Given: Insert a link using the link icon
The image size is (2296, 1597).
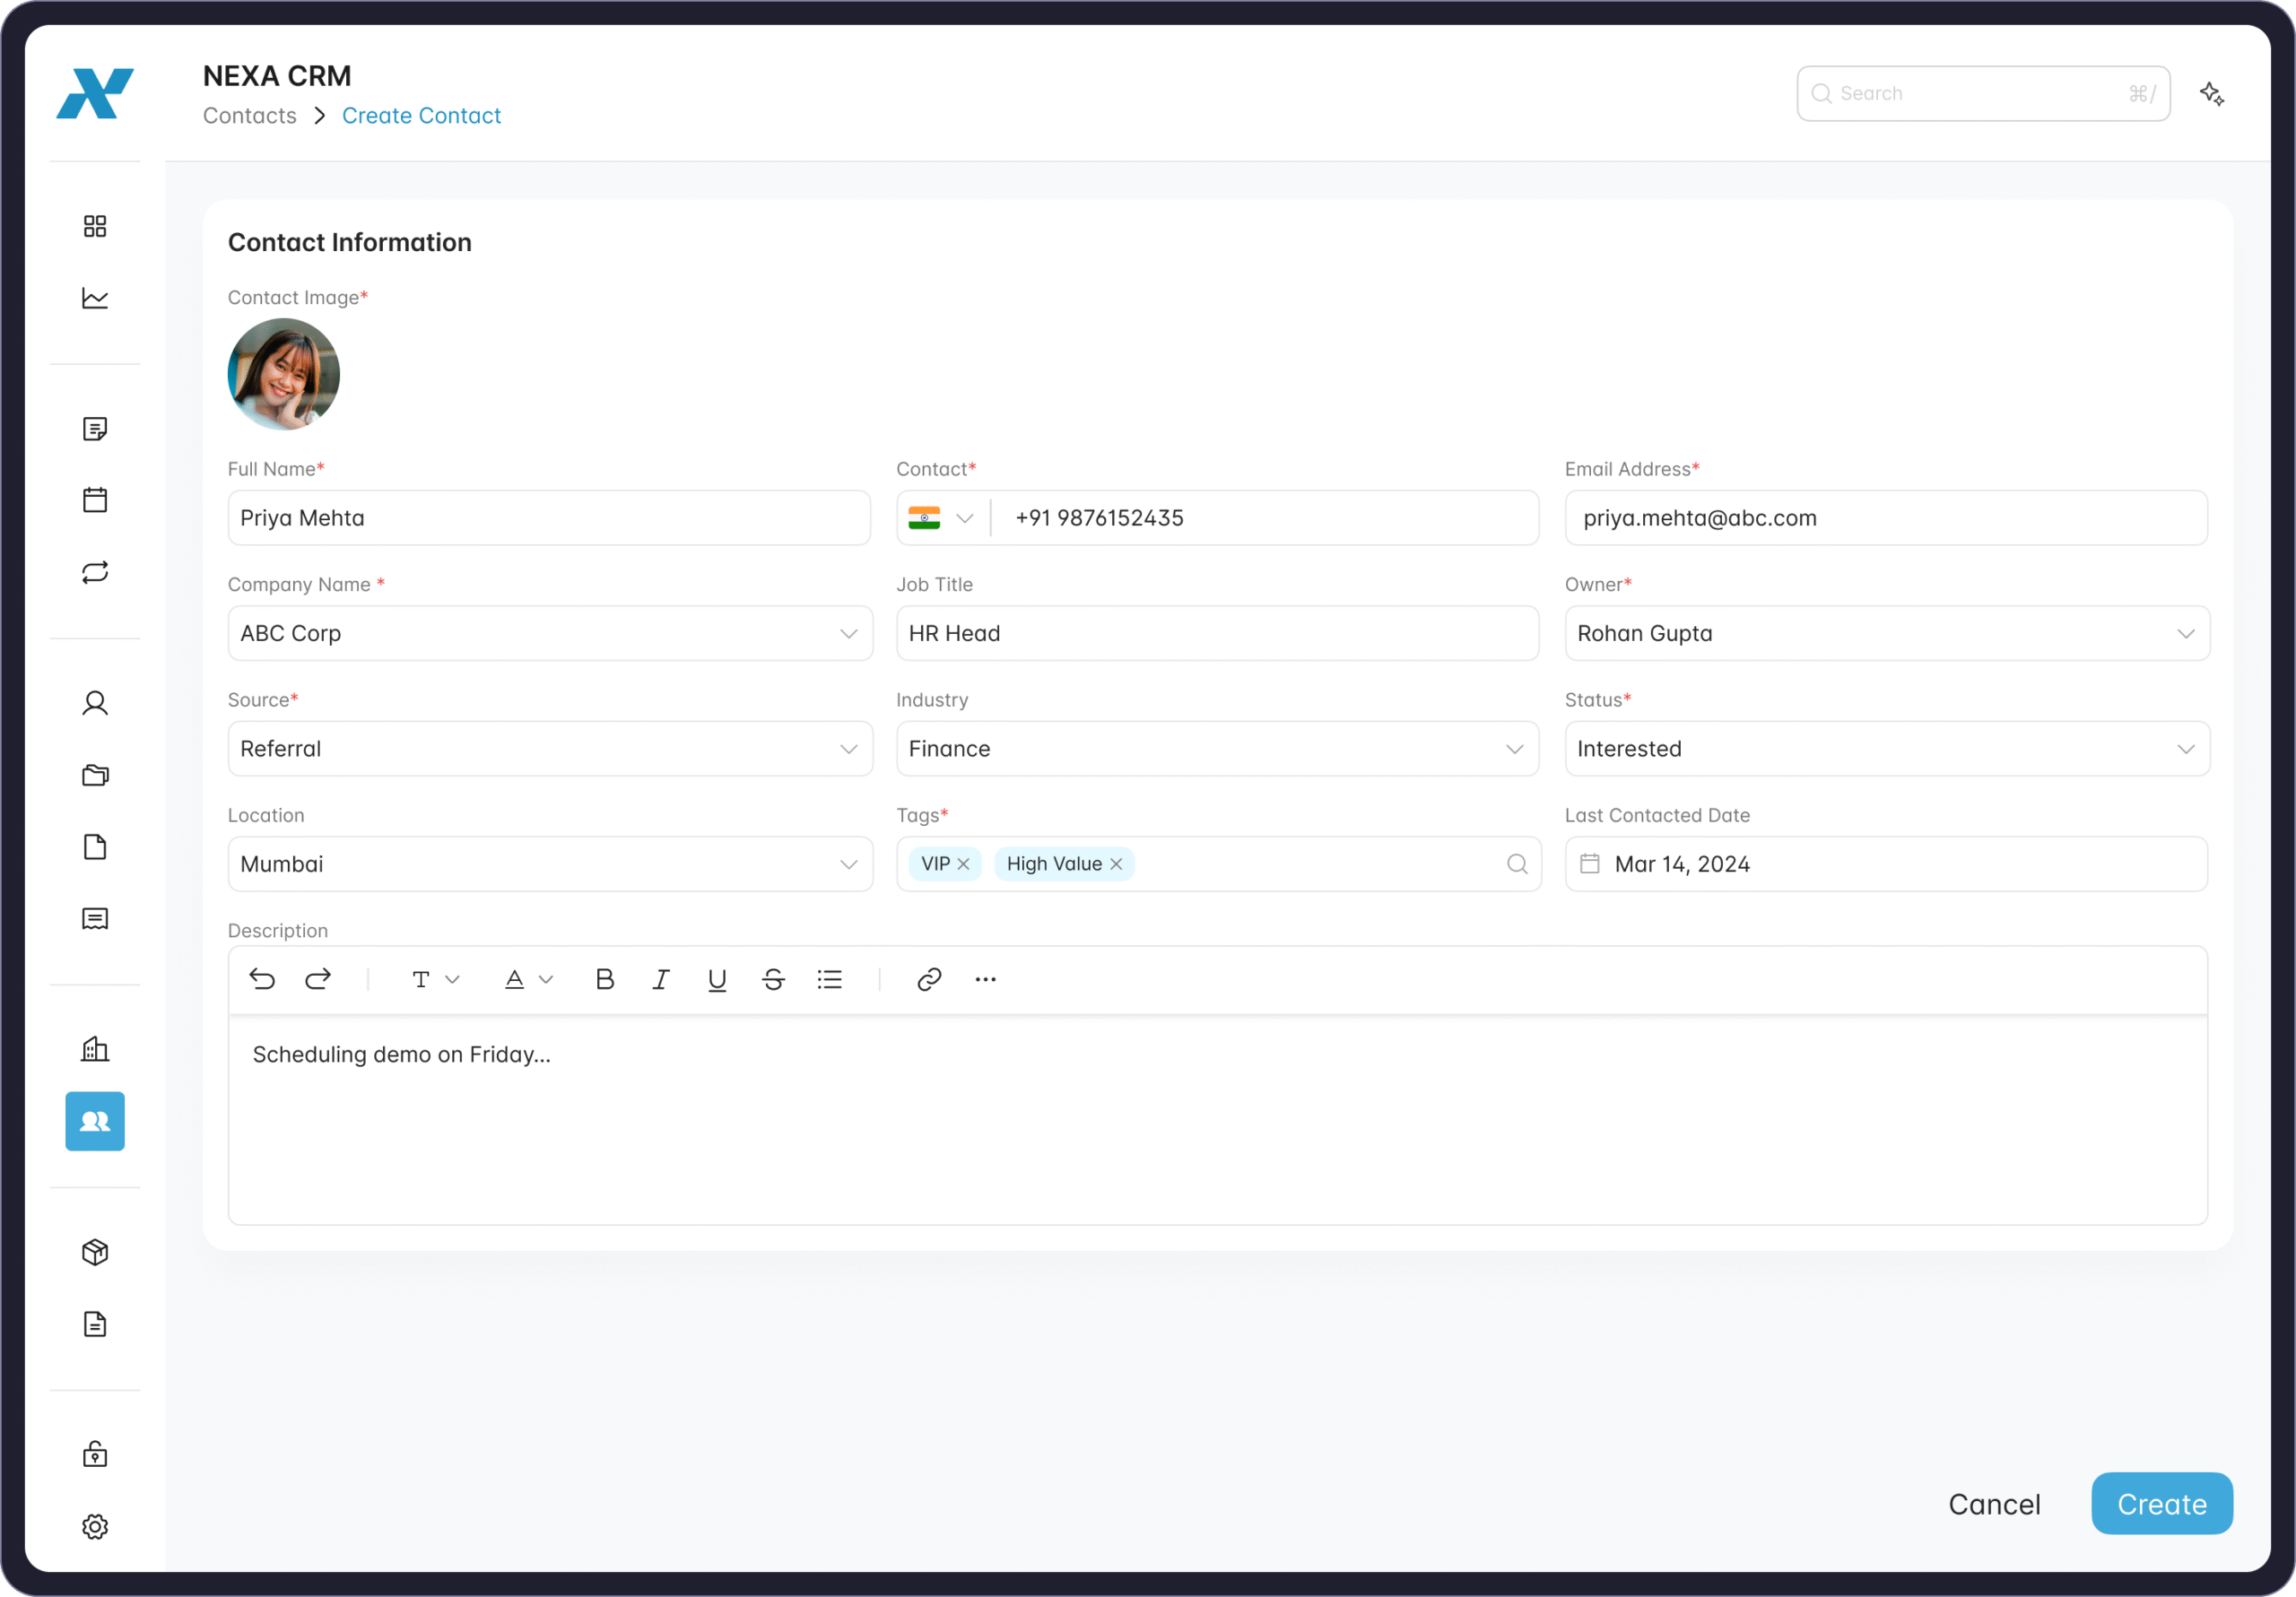Looking at the screenshot, I should click(x=929, y=979).
